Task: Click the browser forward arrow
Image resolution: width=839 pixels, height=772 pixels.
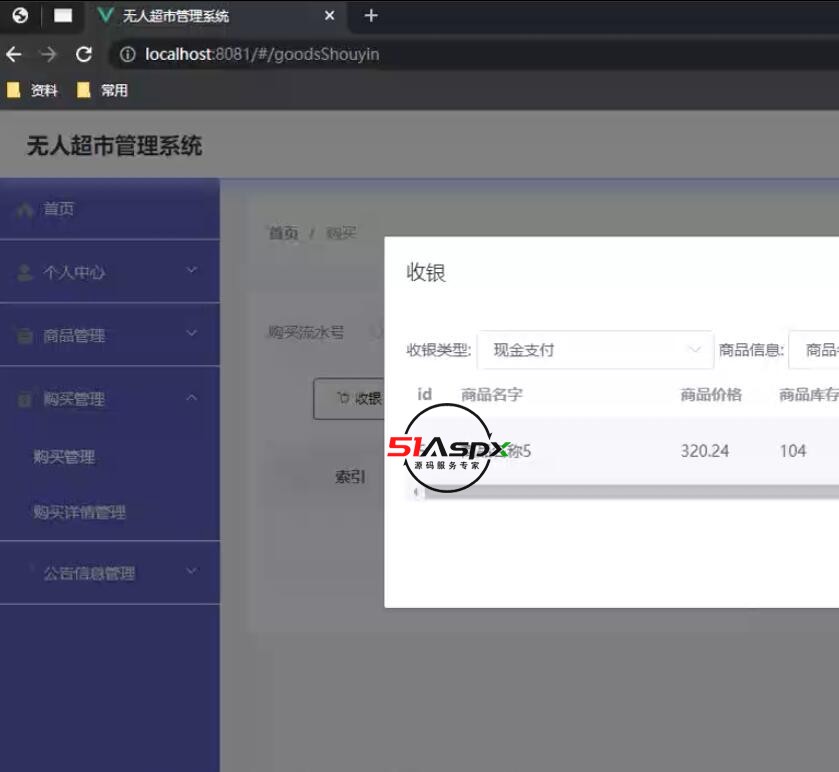Action: point(48,54)
